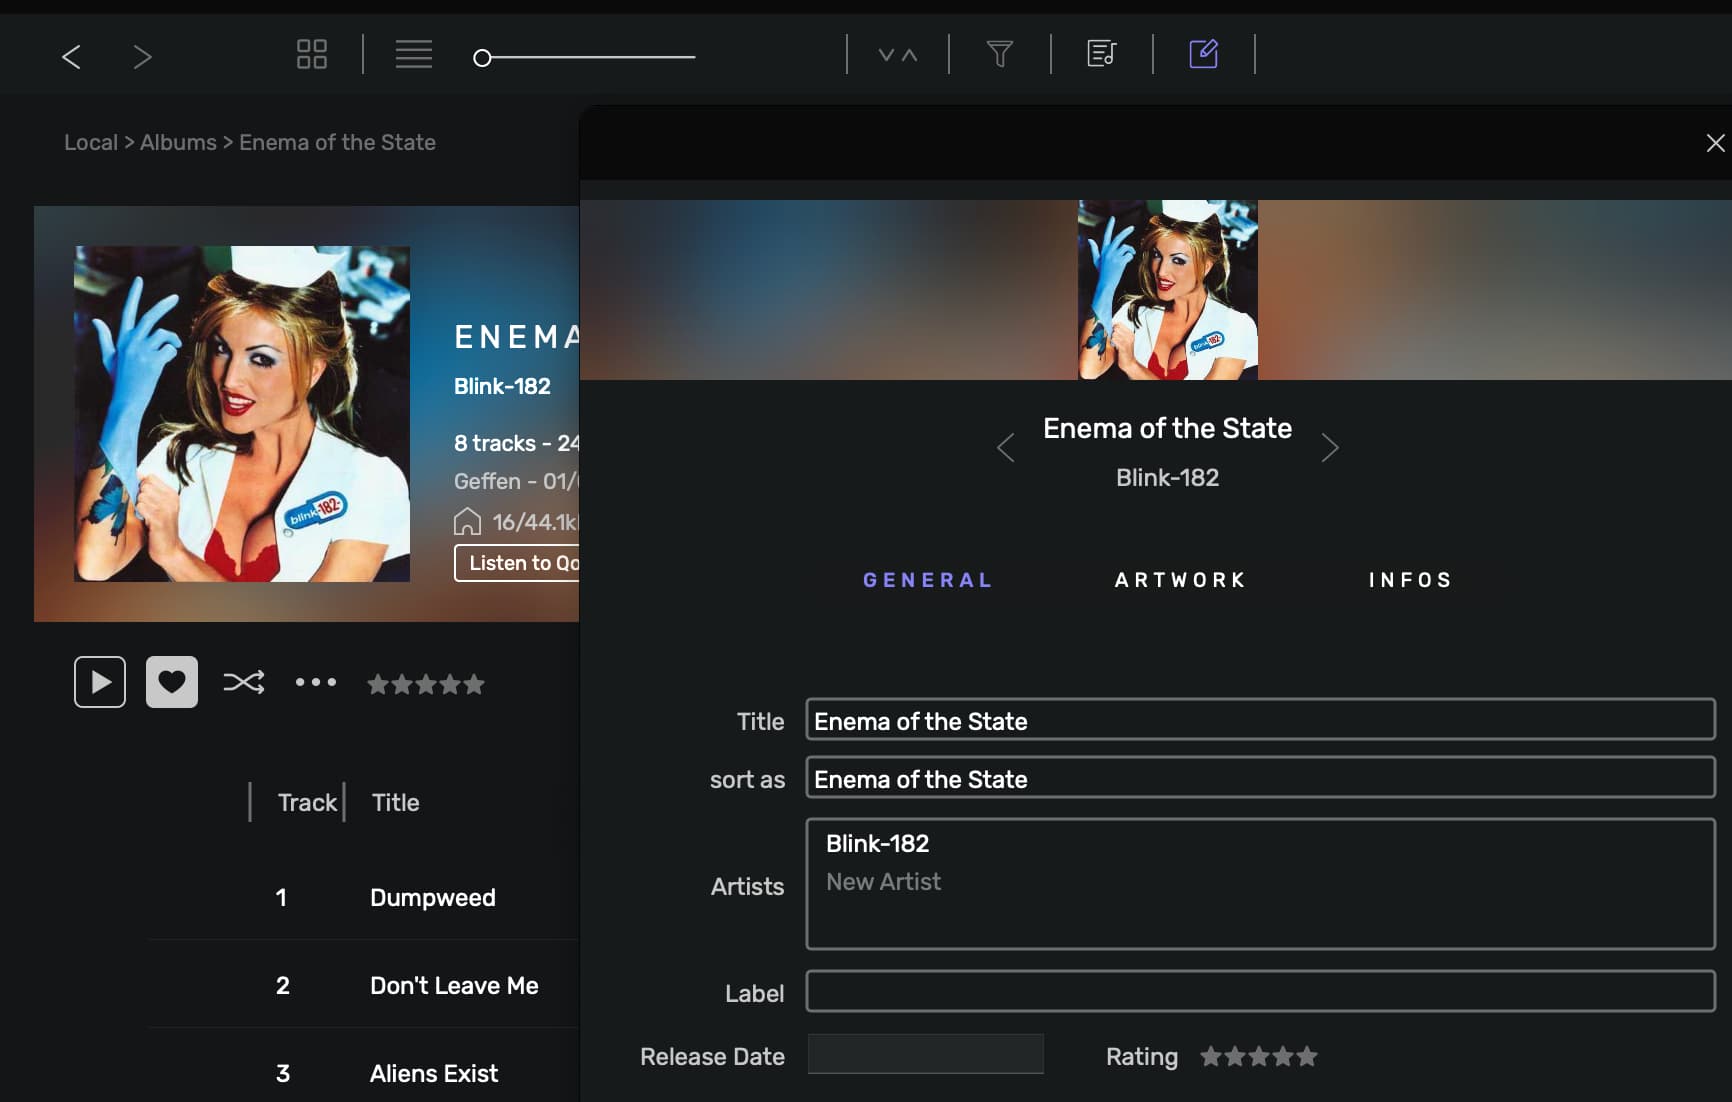Switch to list view layout

coord(414,54)
